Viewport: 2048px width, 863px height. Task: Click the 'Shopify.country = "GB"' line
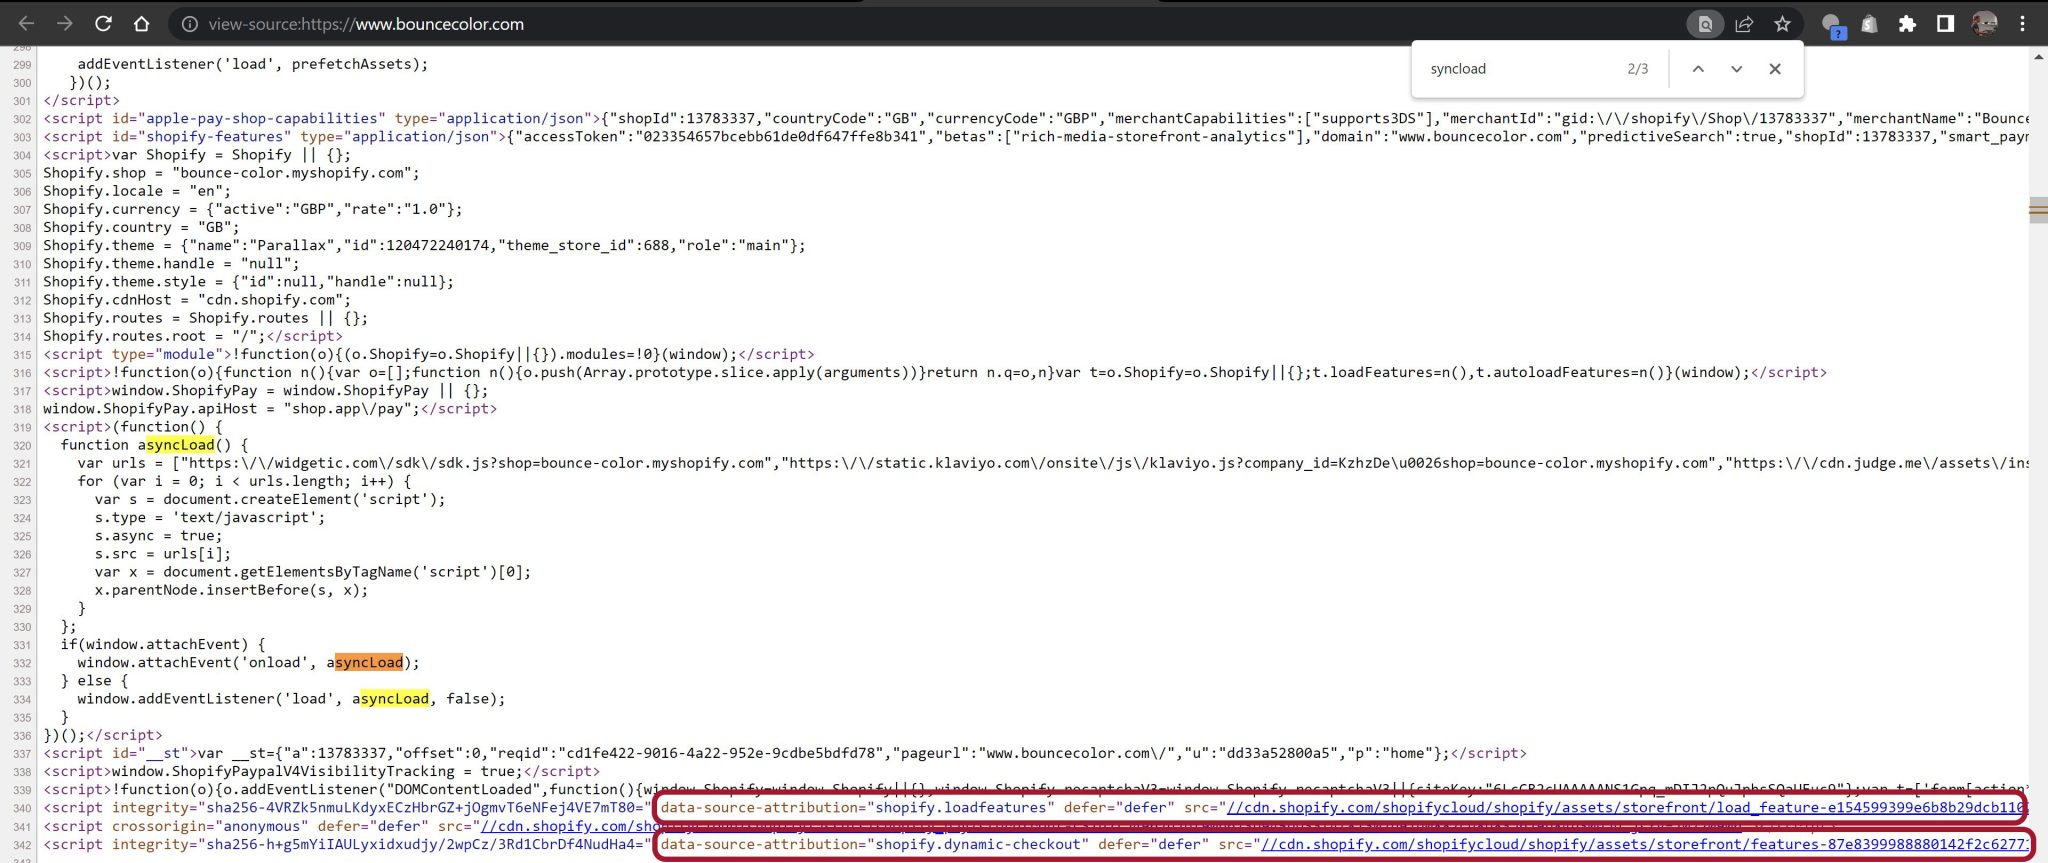pos(141,227)
